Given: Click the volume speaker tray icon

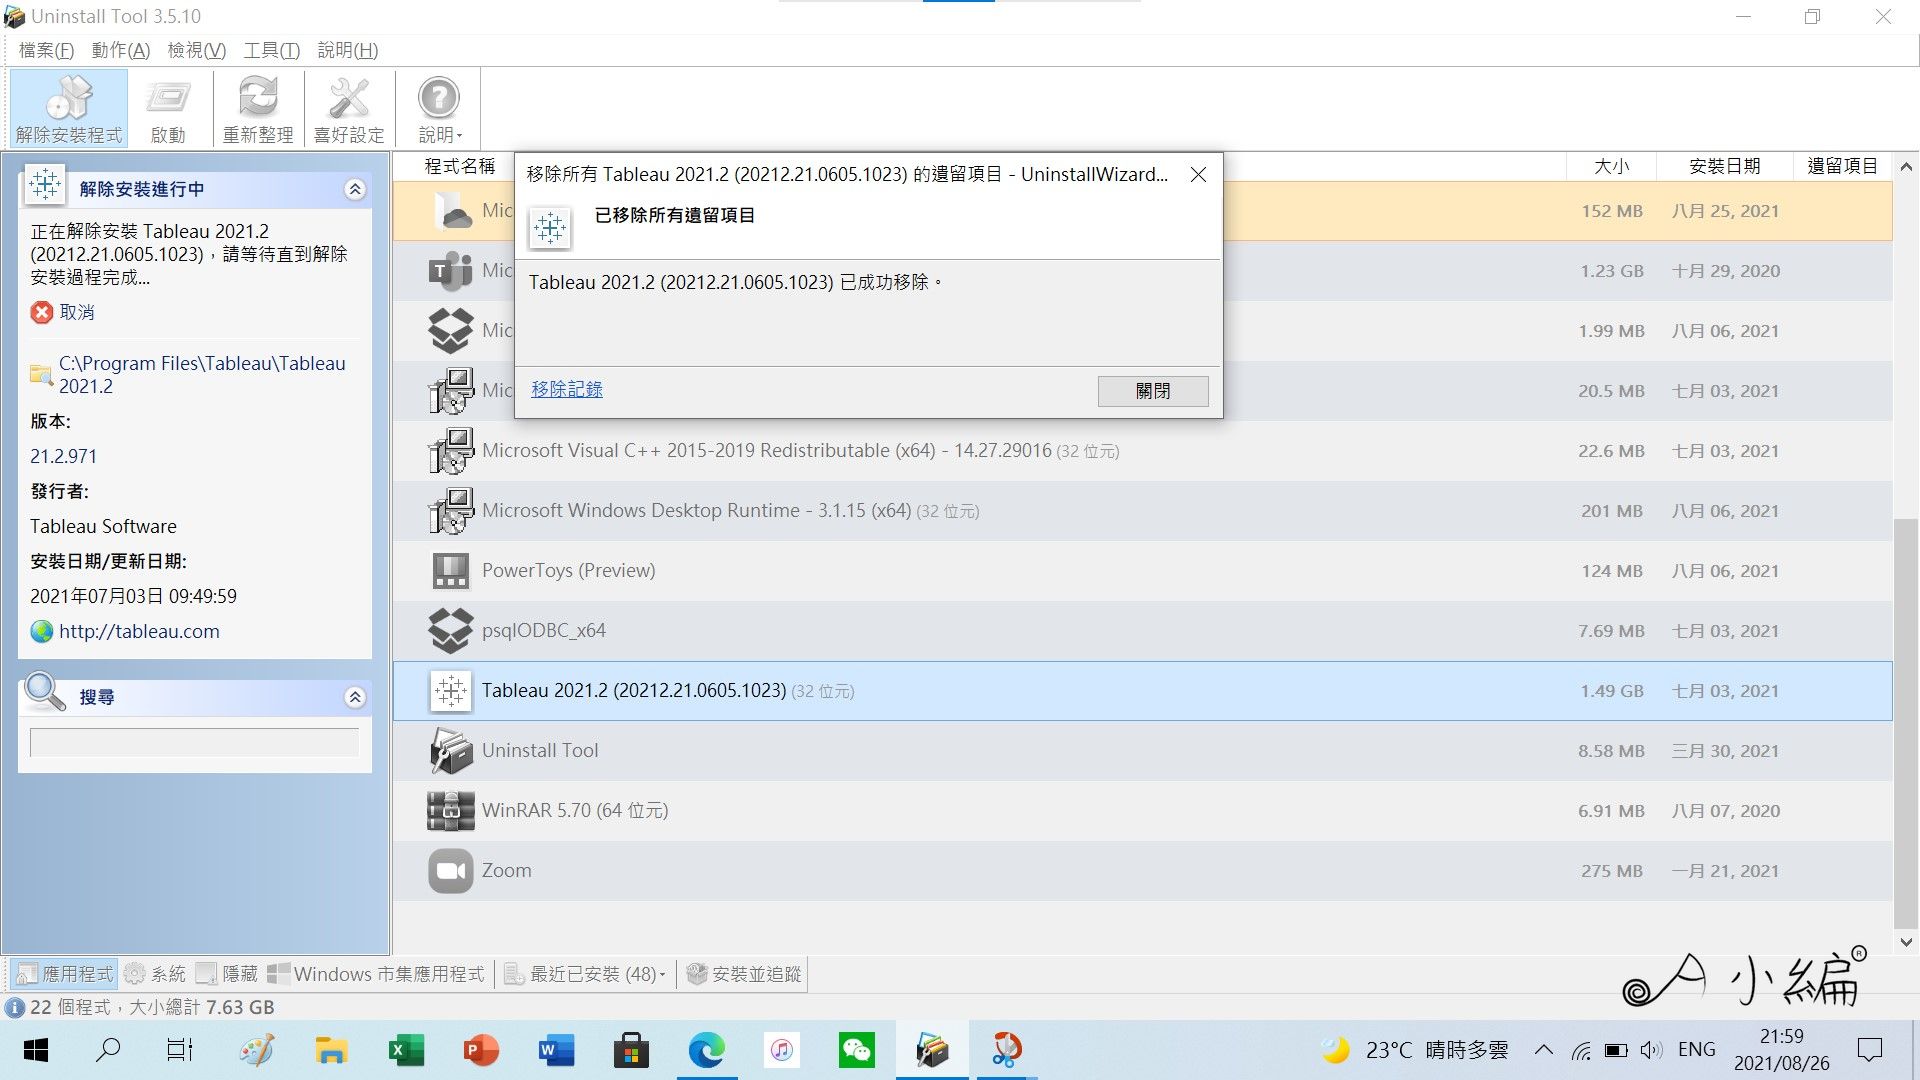Looking at the screenshot, I should [1651, 1050].
